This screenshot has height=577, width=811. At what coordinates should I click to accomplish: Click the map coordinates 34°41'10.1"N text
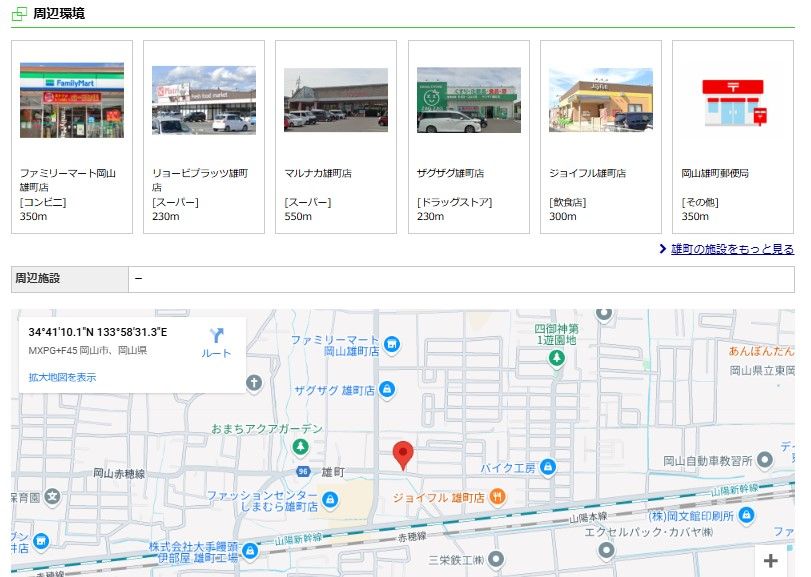click(98, 332)
